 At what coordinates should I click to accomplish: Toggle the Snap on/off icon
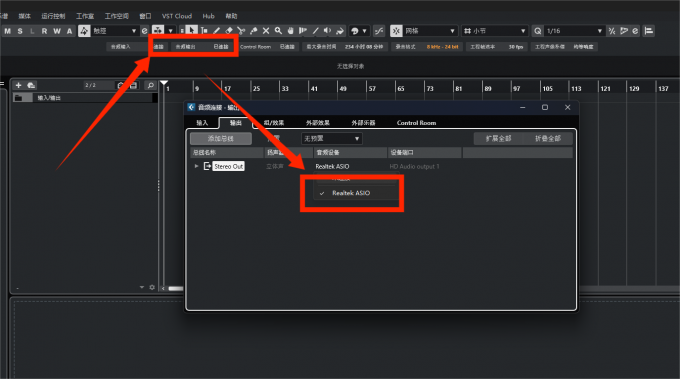point(396,31)
